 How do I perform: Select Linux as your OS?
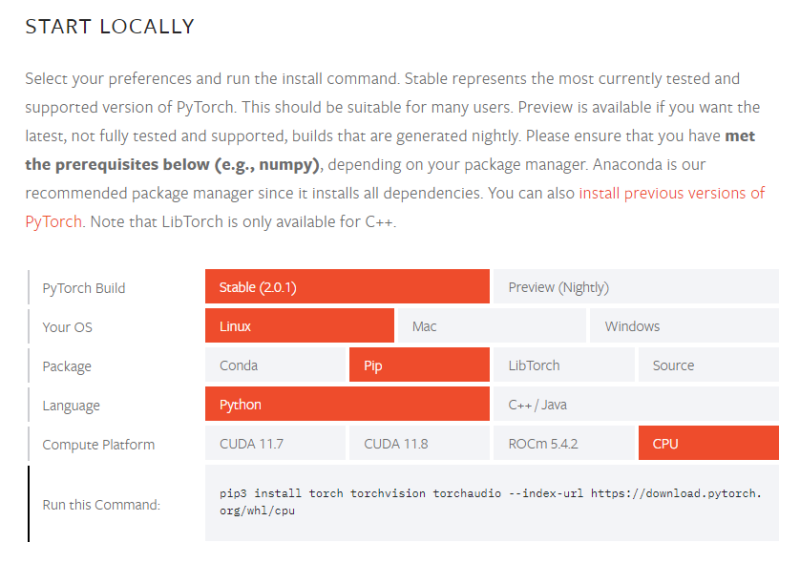coord(299,326)
